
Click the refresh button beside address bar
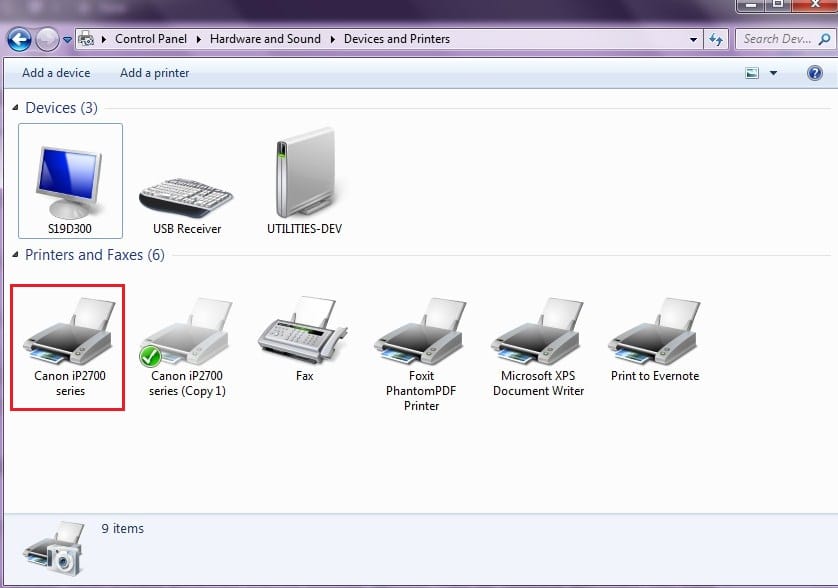point(716,39)
